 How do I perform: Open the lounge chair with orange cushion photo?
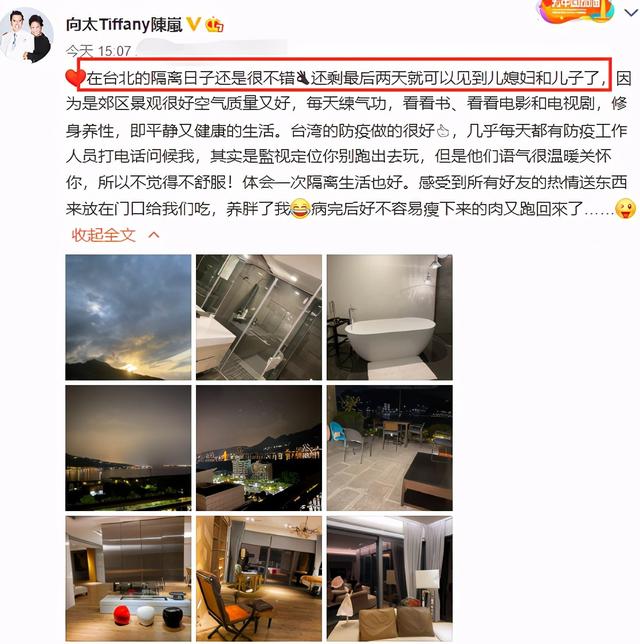tap(259, 578)
